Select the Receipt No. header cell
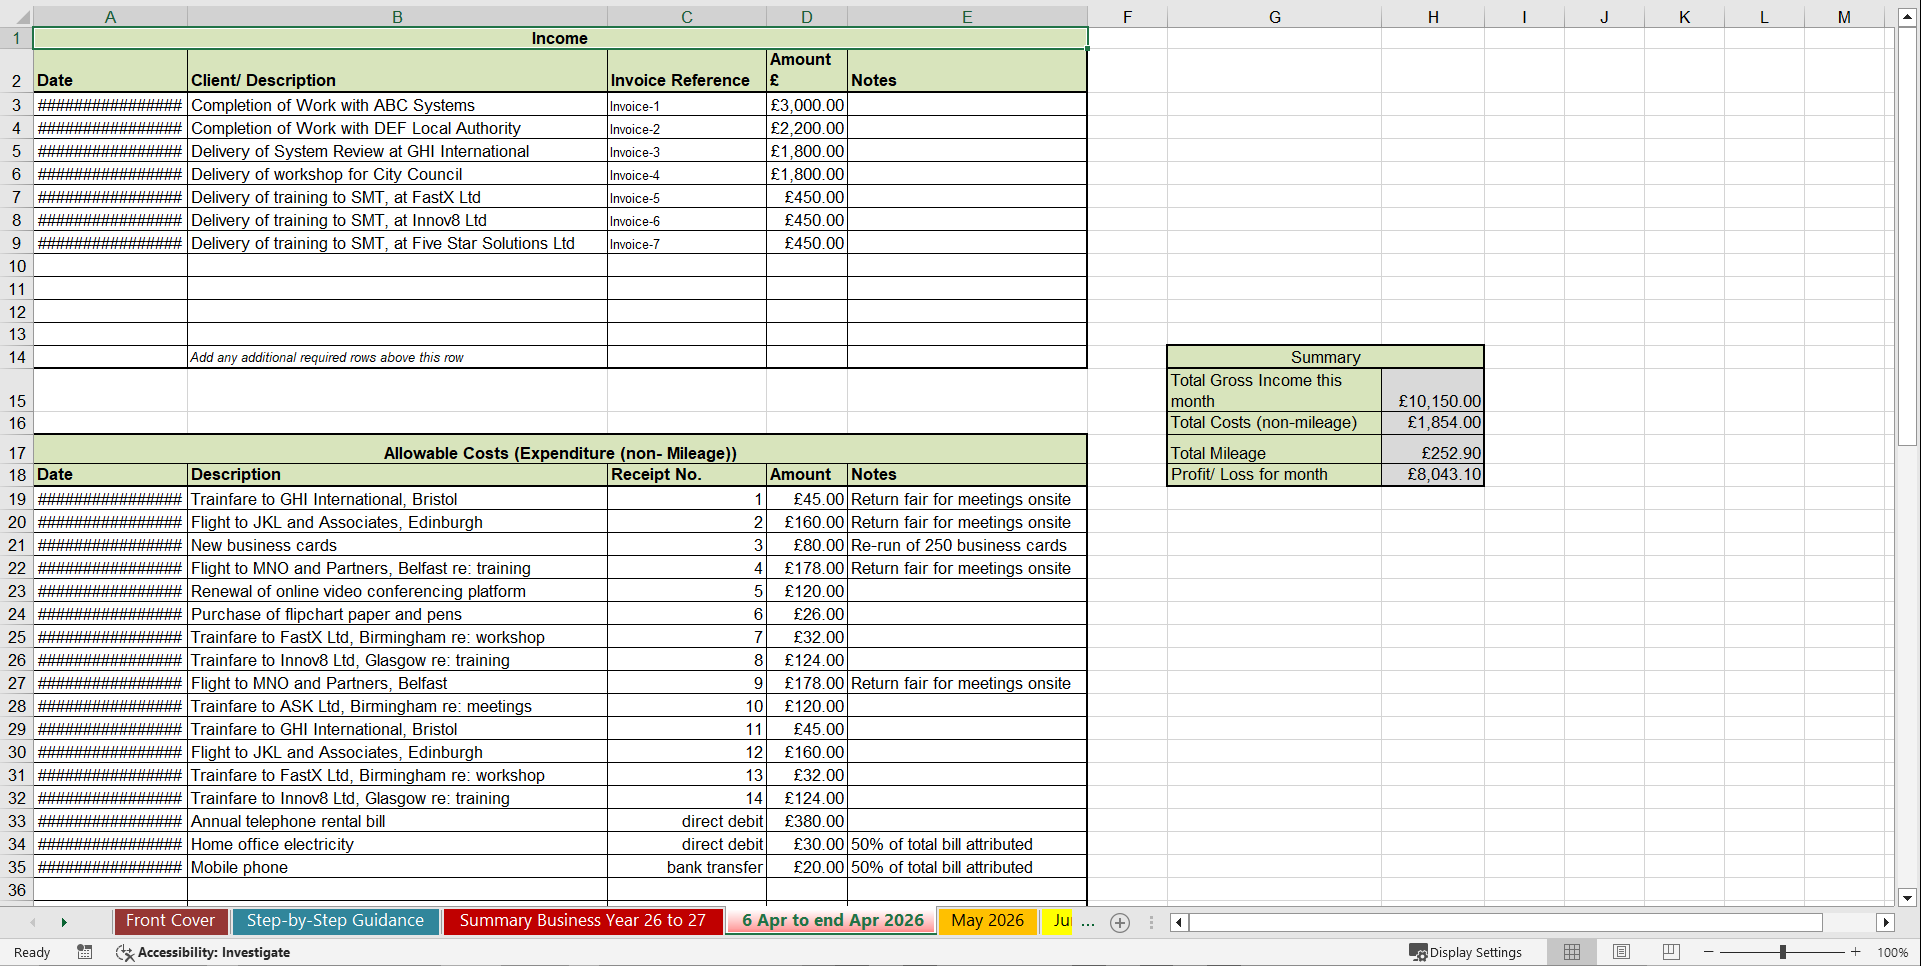The image size is (1921, 966). click(687, 475)
